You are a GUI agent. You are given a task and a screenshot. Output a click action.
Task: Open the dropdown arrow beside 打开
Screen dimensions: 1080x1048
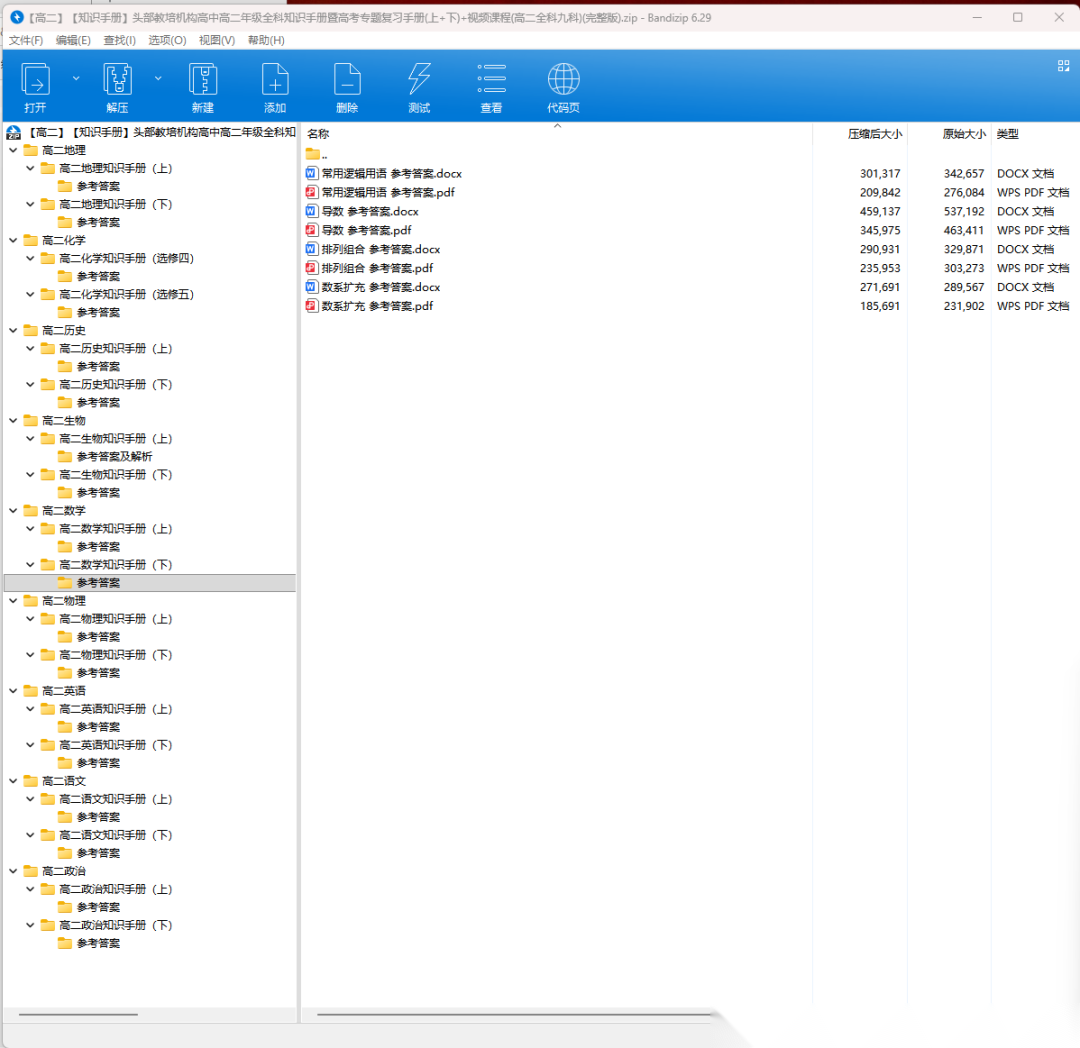[x=76, y=77]
